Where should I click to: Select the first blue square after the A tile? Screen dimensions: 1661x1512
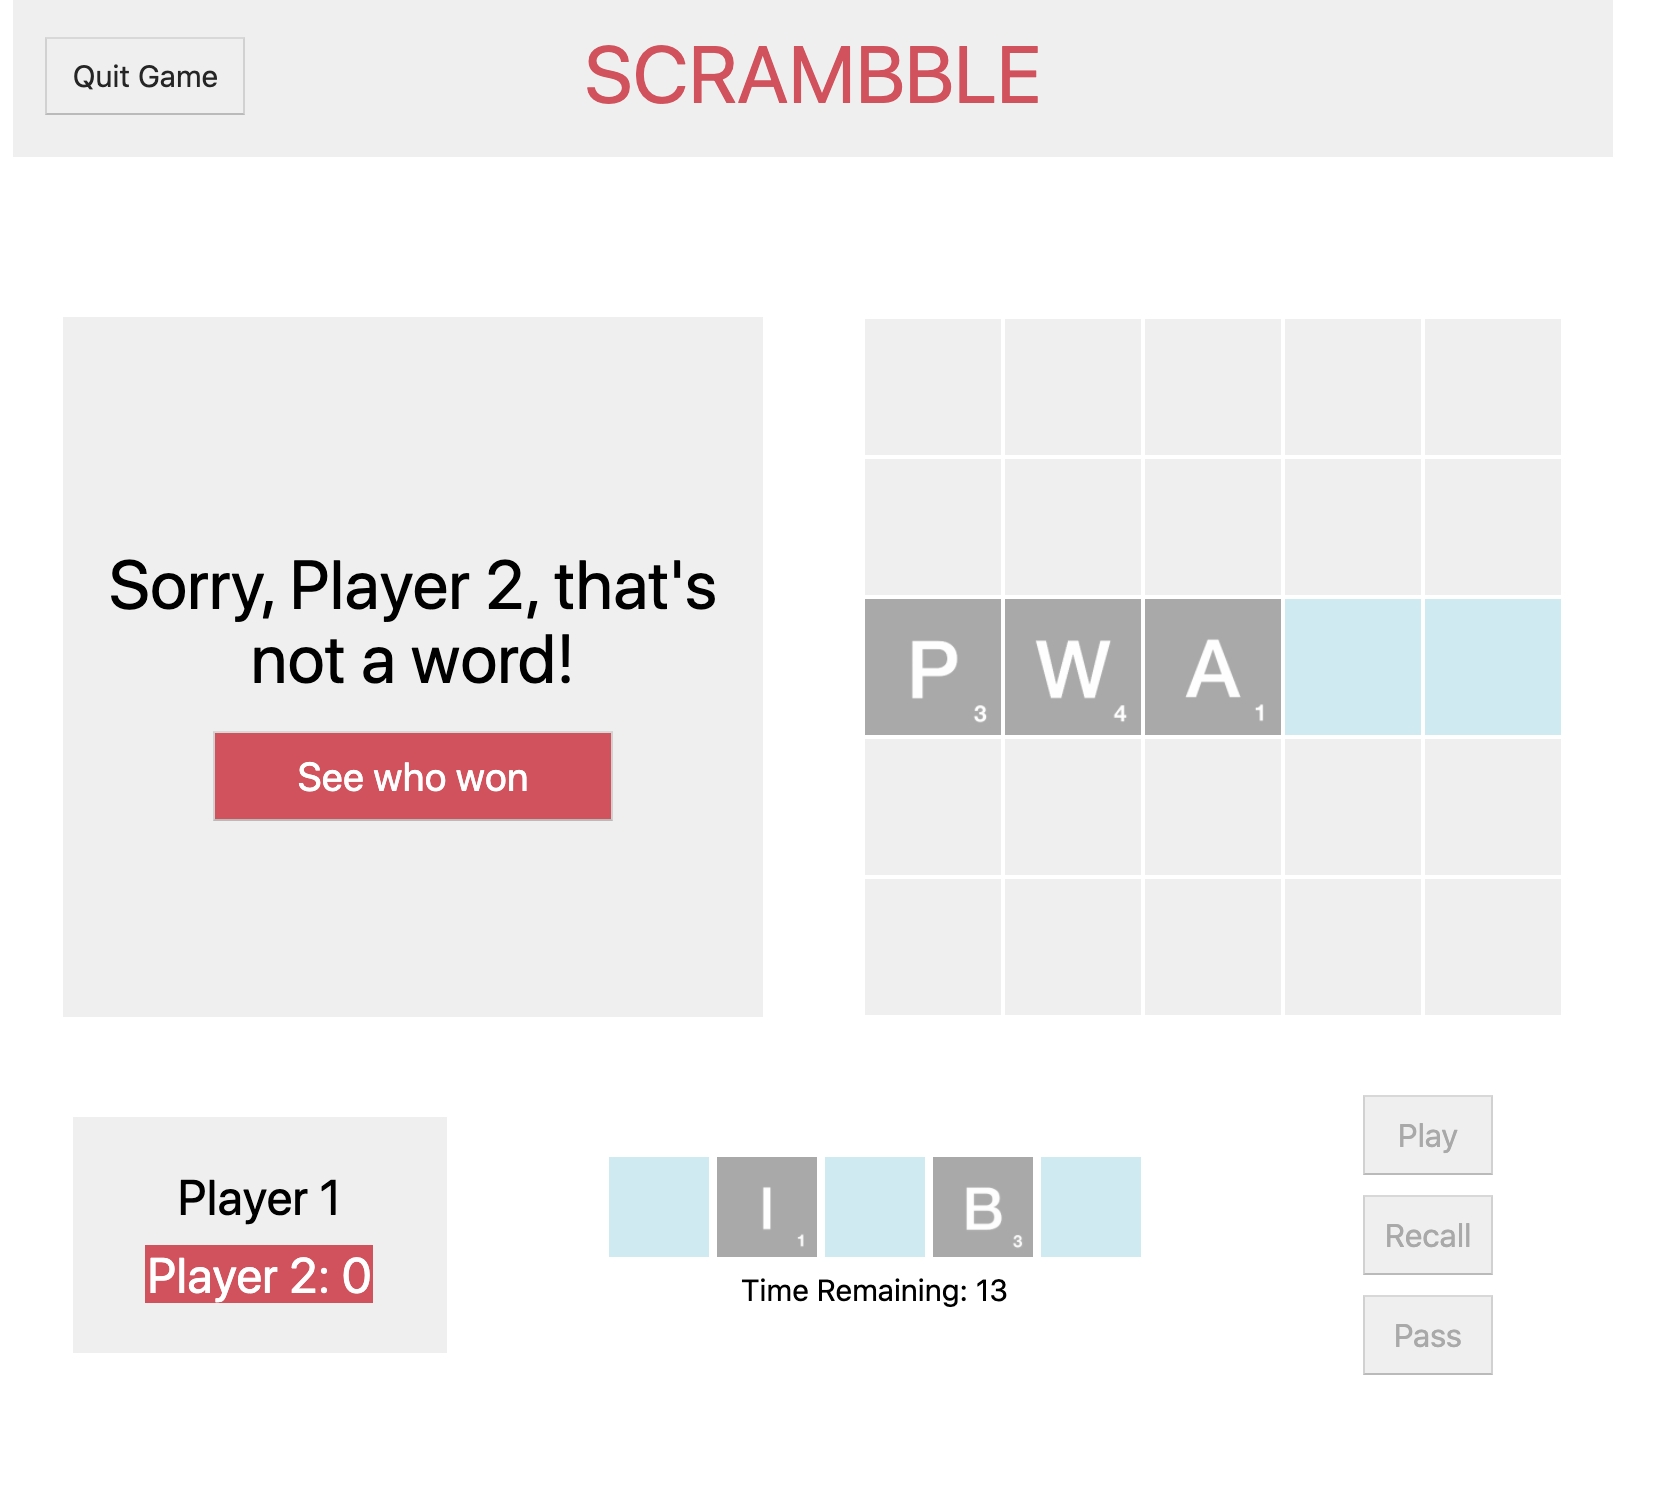(x=1353, y=667)
